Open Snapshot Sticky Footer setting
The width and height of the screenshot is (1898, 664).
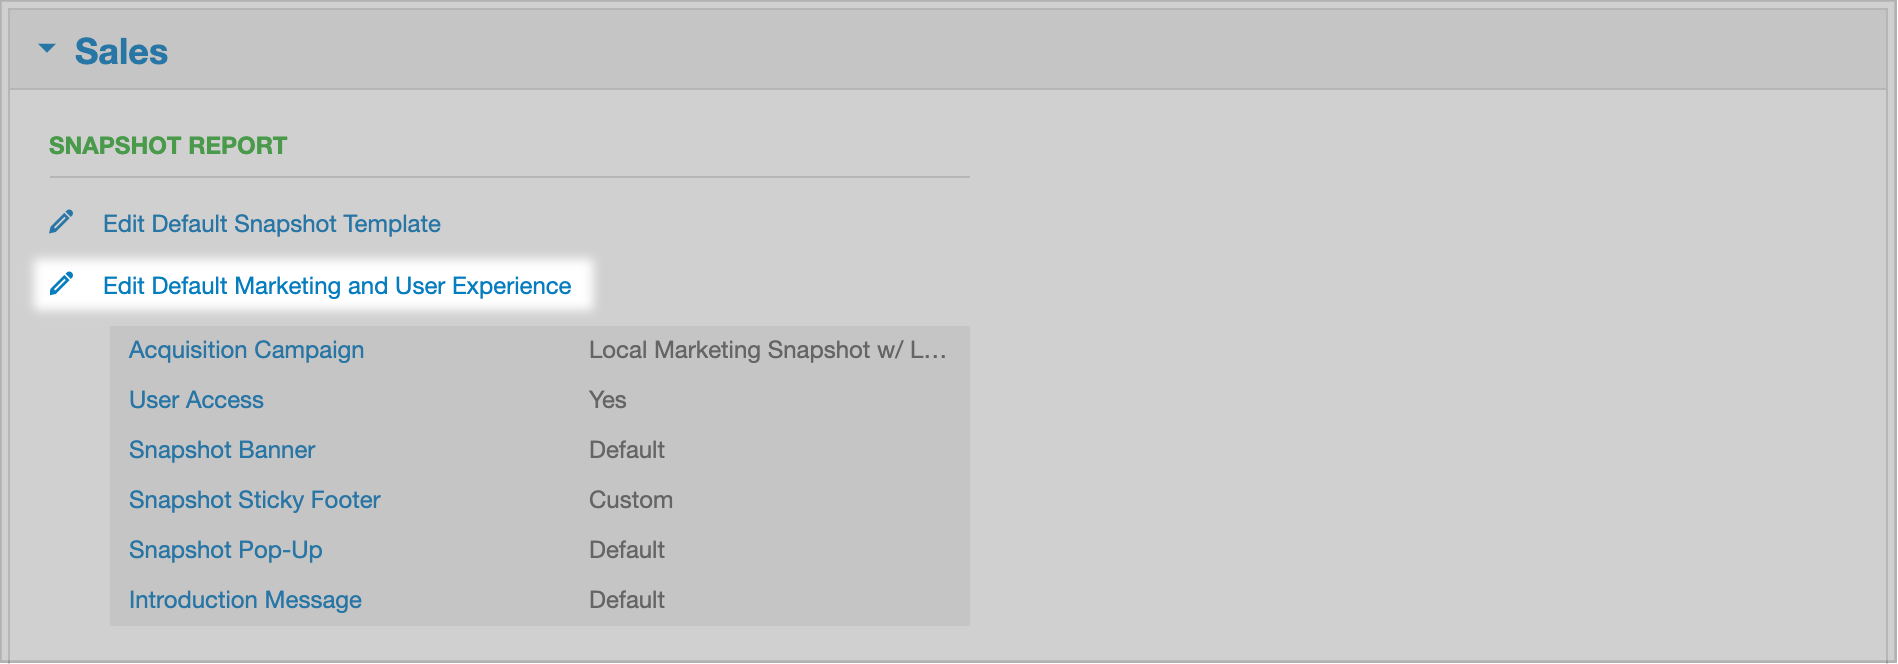coord(255,500)
